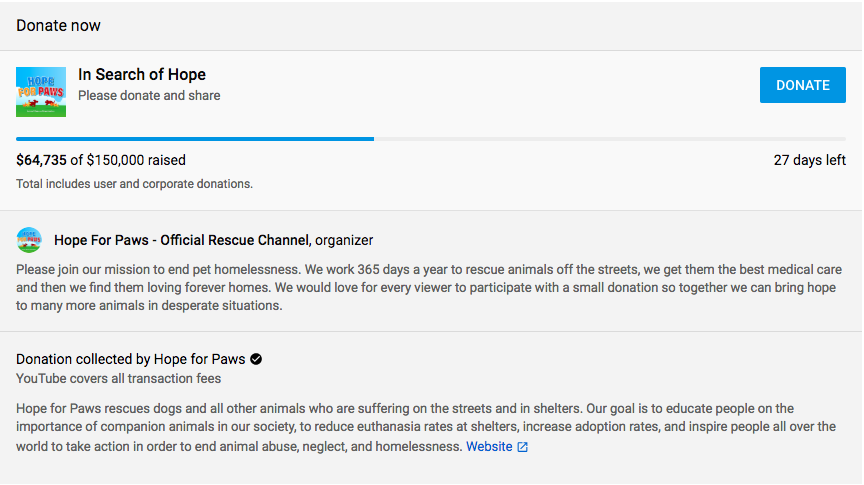Click the "Donate now" header

pos(58,25)
